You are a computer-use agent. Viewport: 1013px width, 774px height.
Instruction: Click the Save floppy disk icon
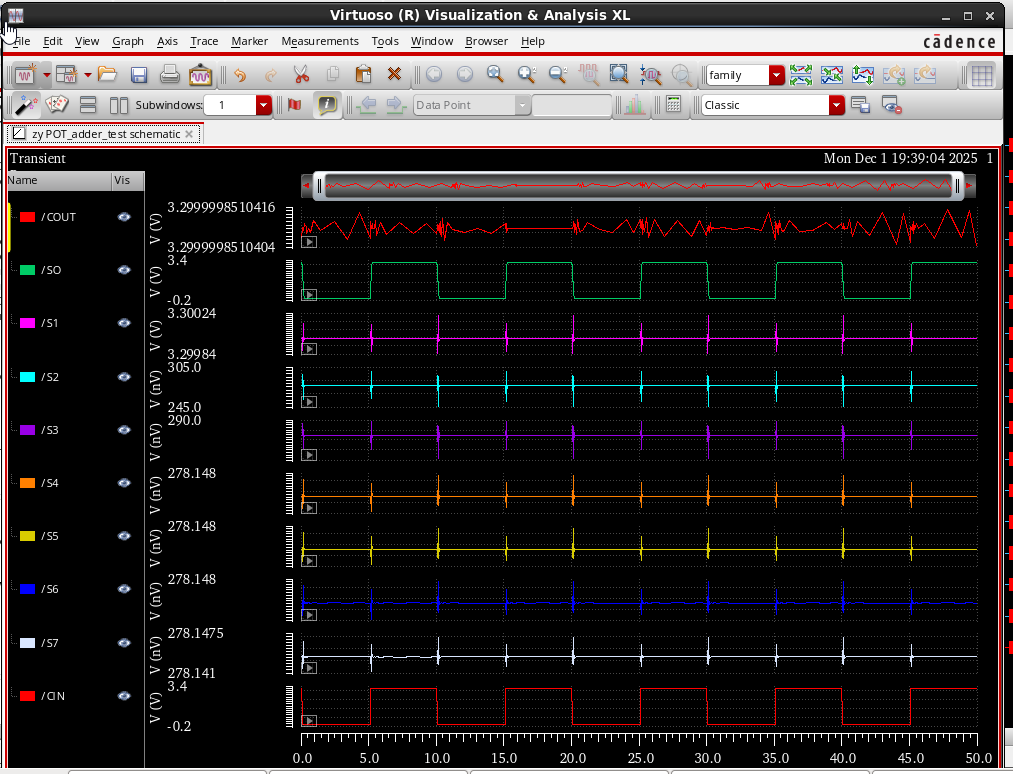pos(139,75)
